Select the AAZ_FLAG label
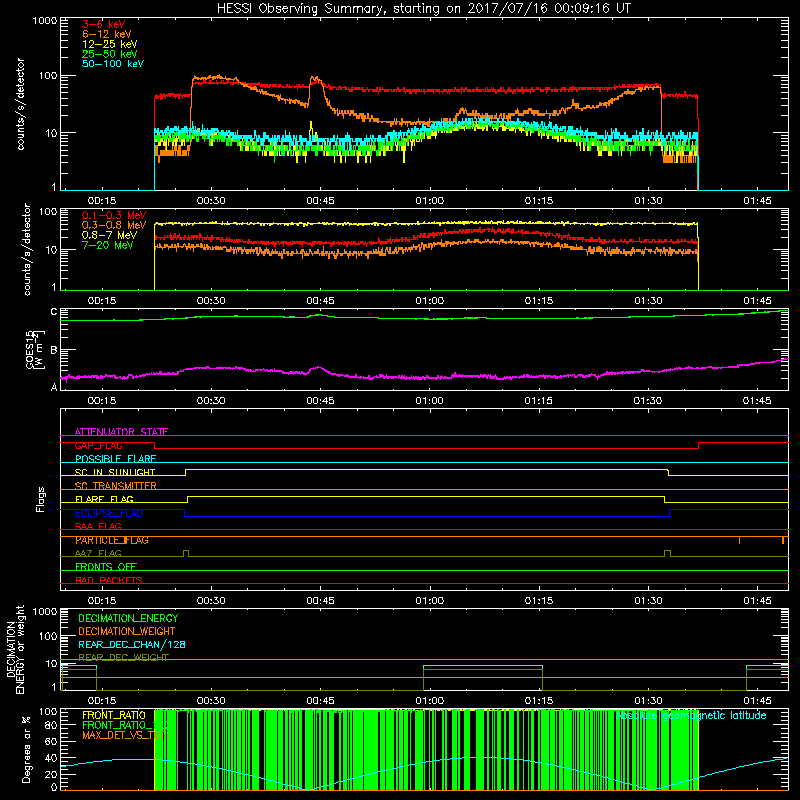The image size is (800, 800). 98,553
